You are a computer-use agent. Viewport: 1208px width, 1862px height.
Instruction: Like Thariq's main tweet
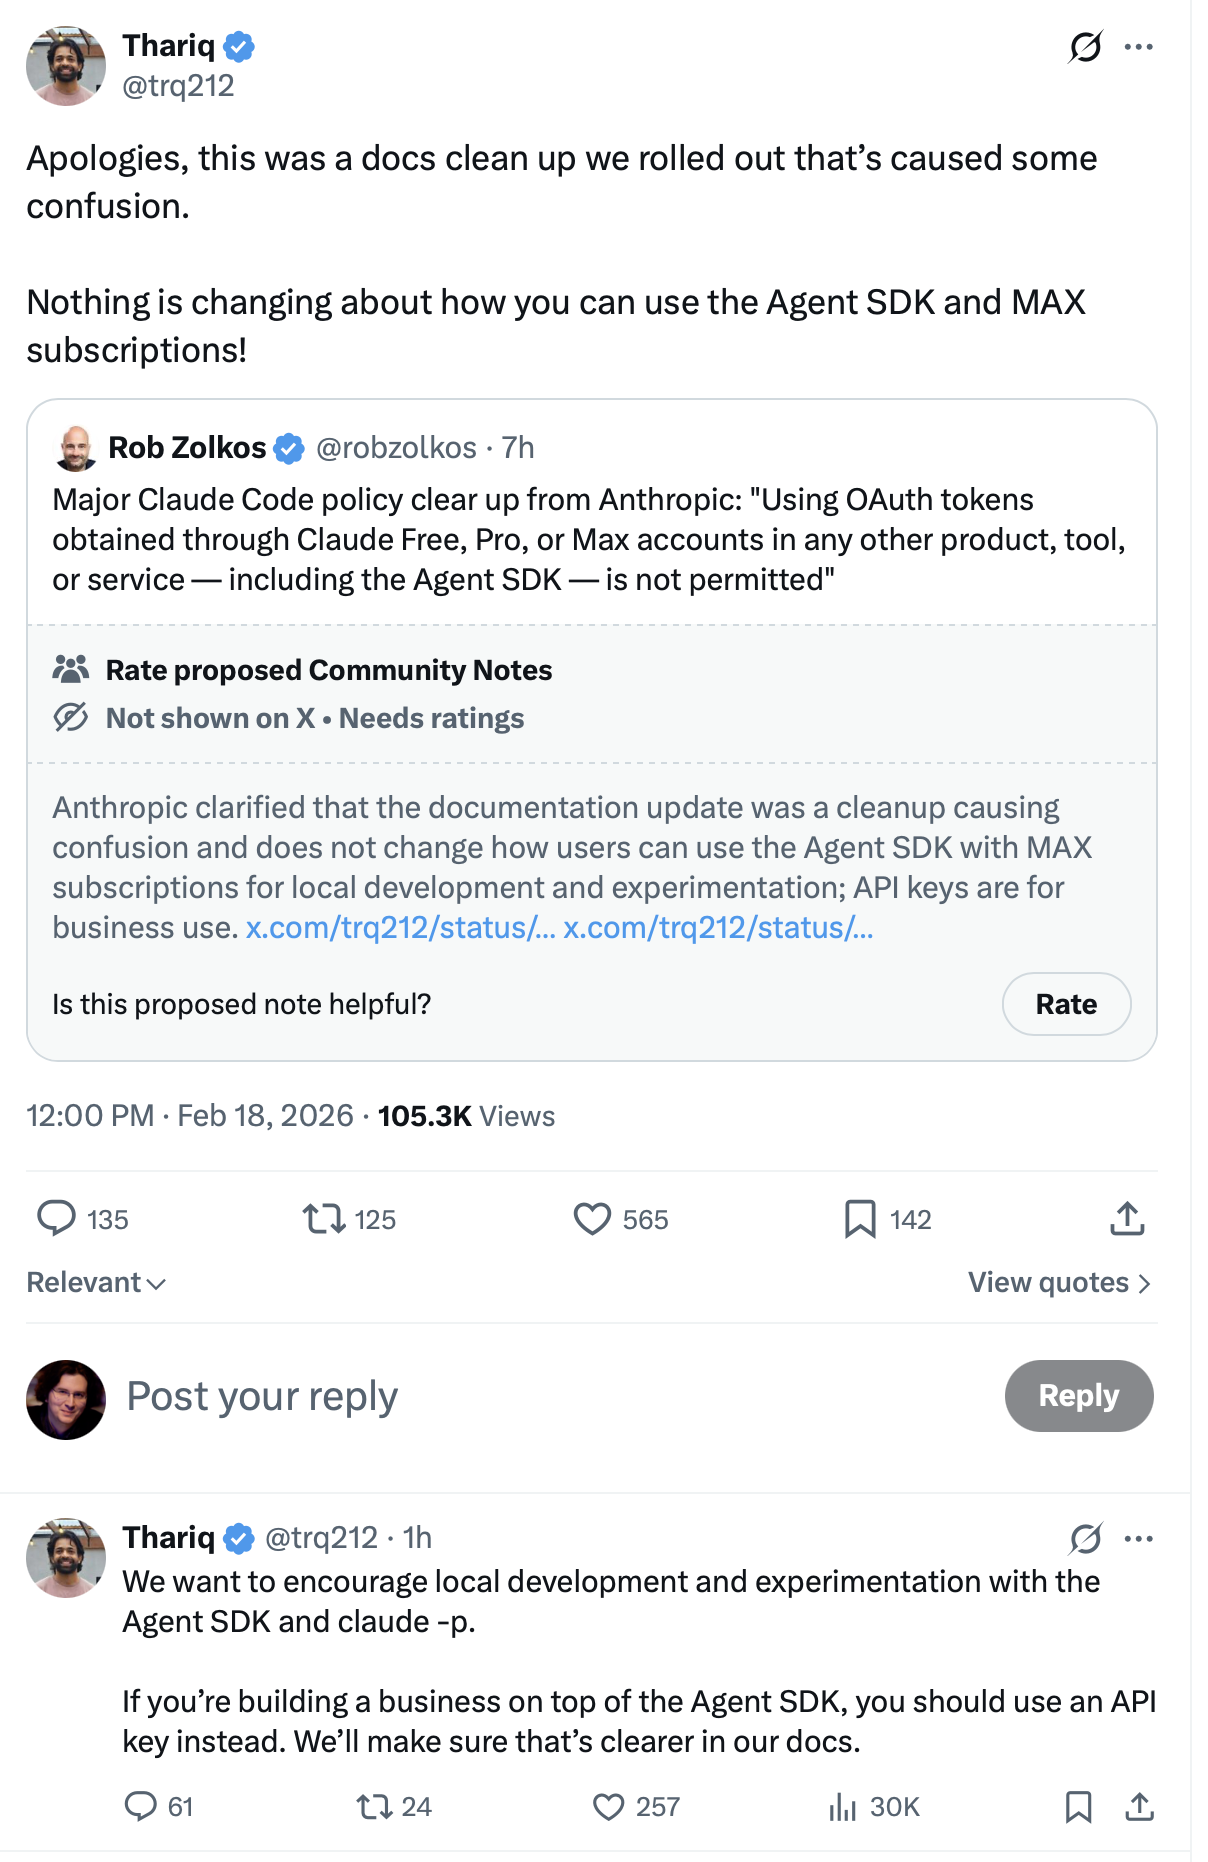[x=592, y=1218]
